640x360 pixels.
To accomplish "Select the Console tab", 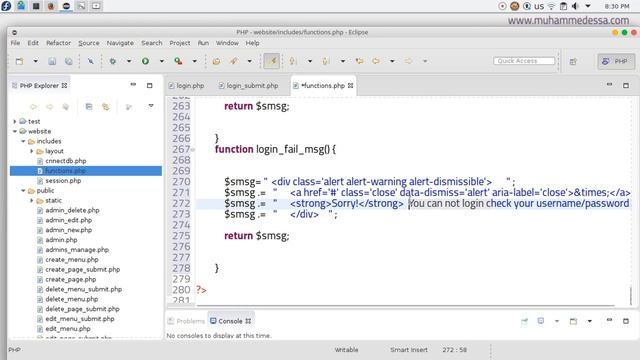I will [x=230, y=321].
